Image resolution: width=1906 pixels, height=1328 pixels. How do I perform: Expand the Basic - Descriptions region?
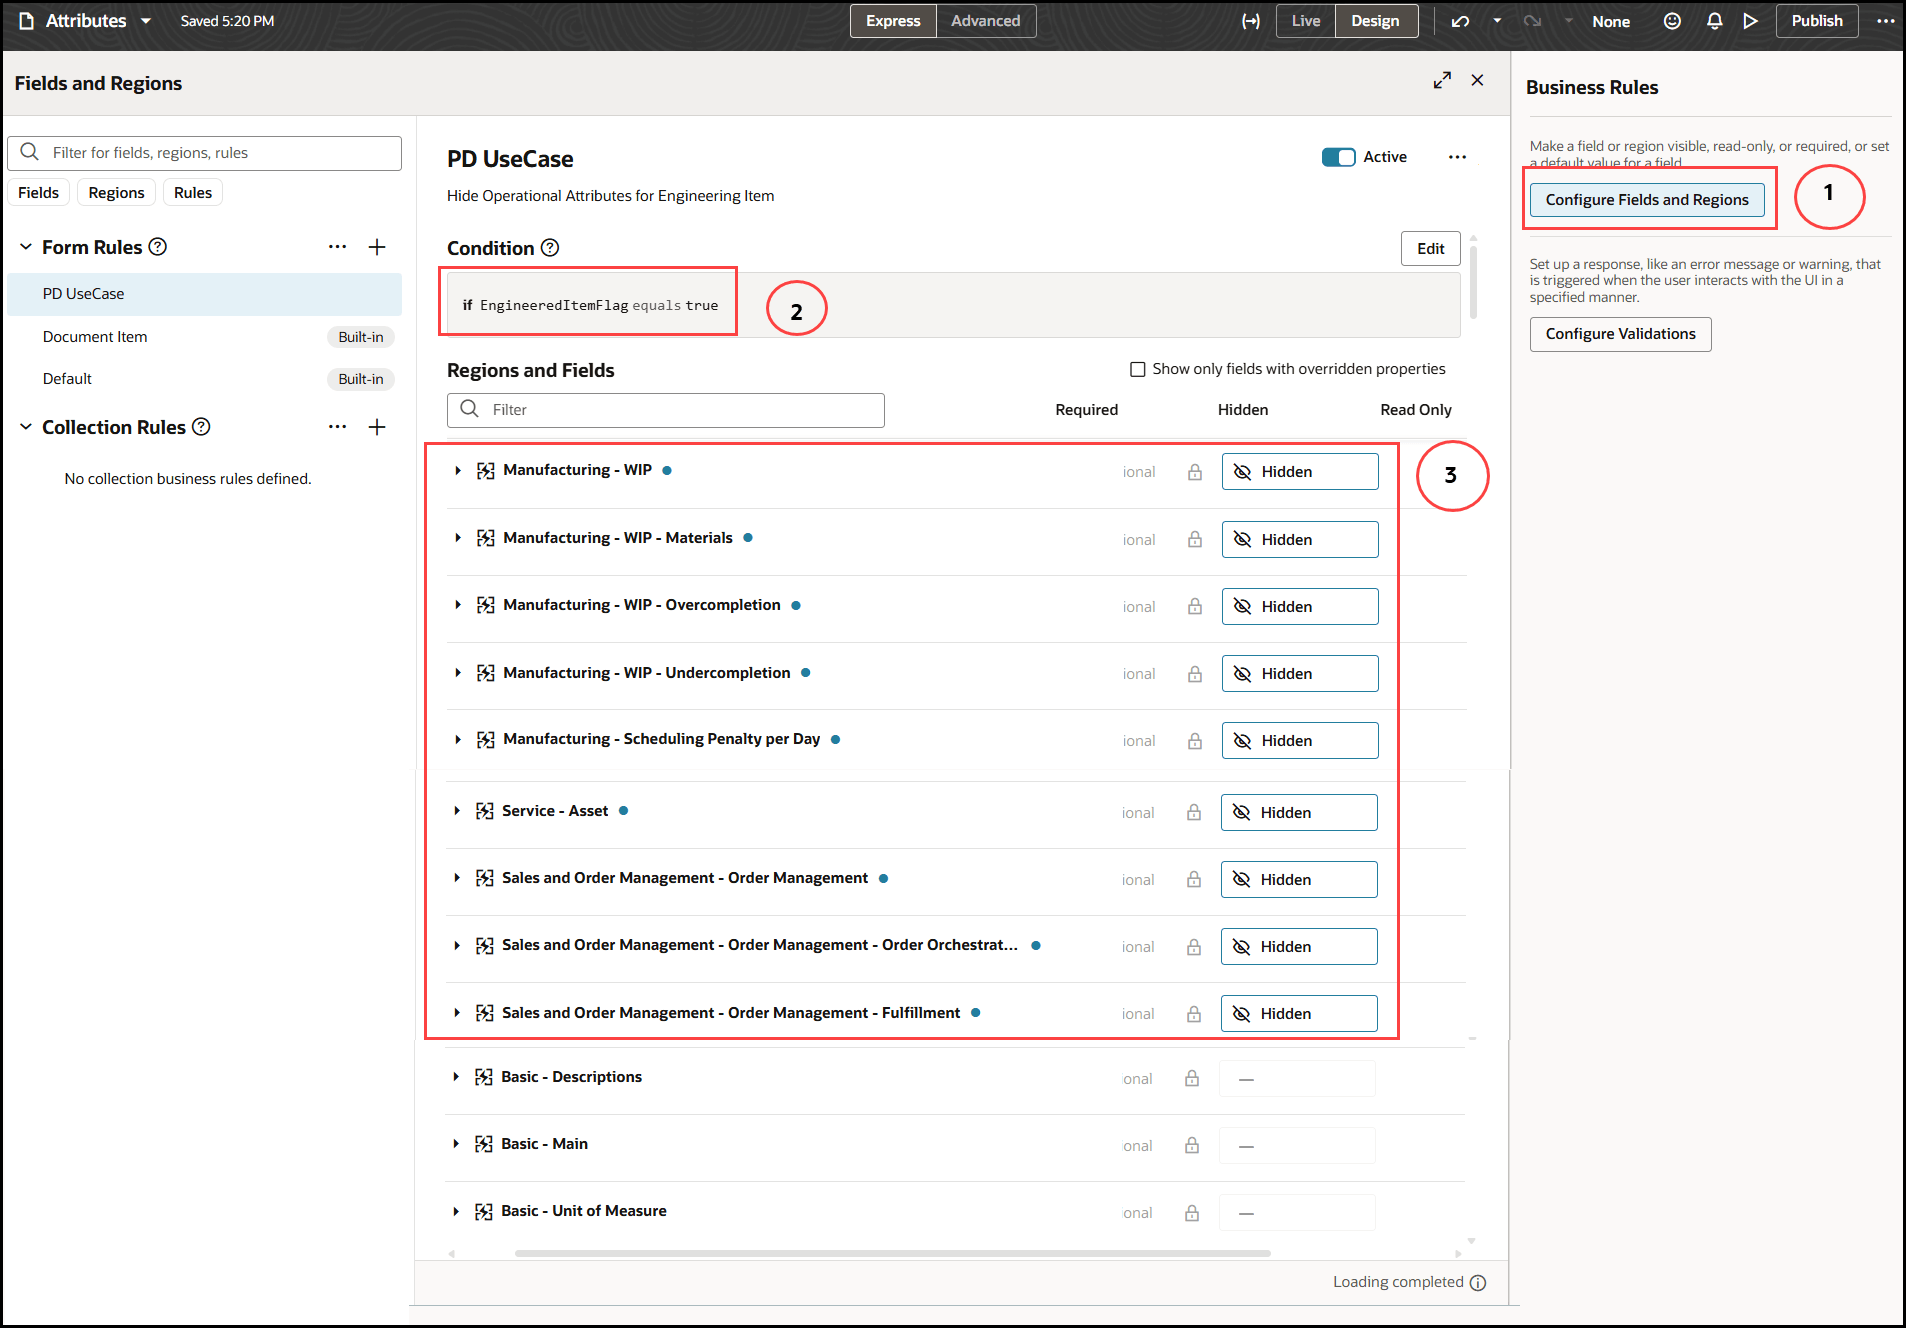pos(456,1077)
